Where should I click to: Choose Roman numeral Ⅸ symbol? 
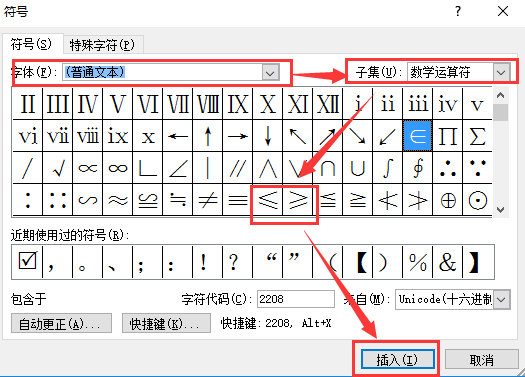[x=238, y=104]
